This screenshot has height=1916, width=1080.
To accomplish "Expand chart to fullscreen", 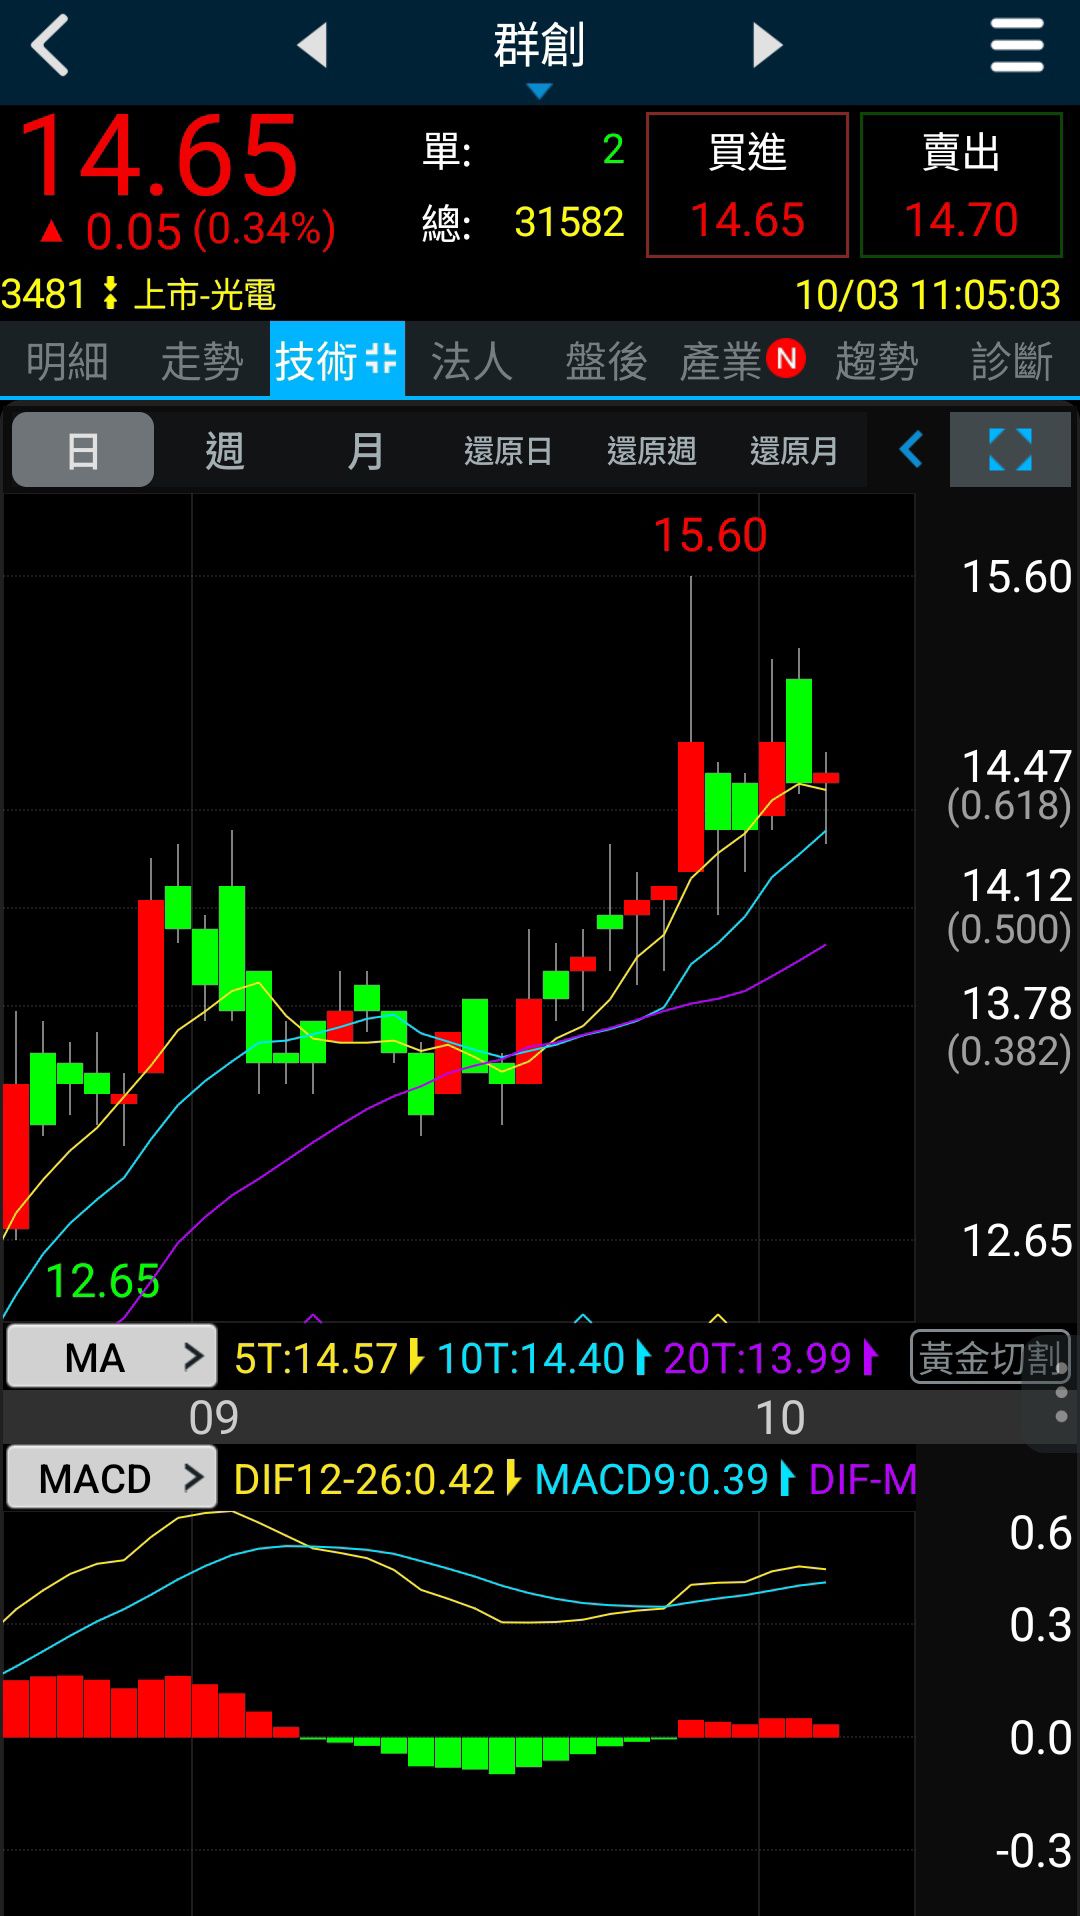I will pyautogui.click(x=1009, y=450).
